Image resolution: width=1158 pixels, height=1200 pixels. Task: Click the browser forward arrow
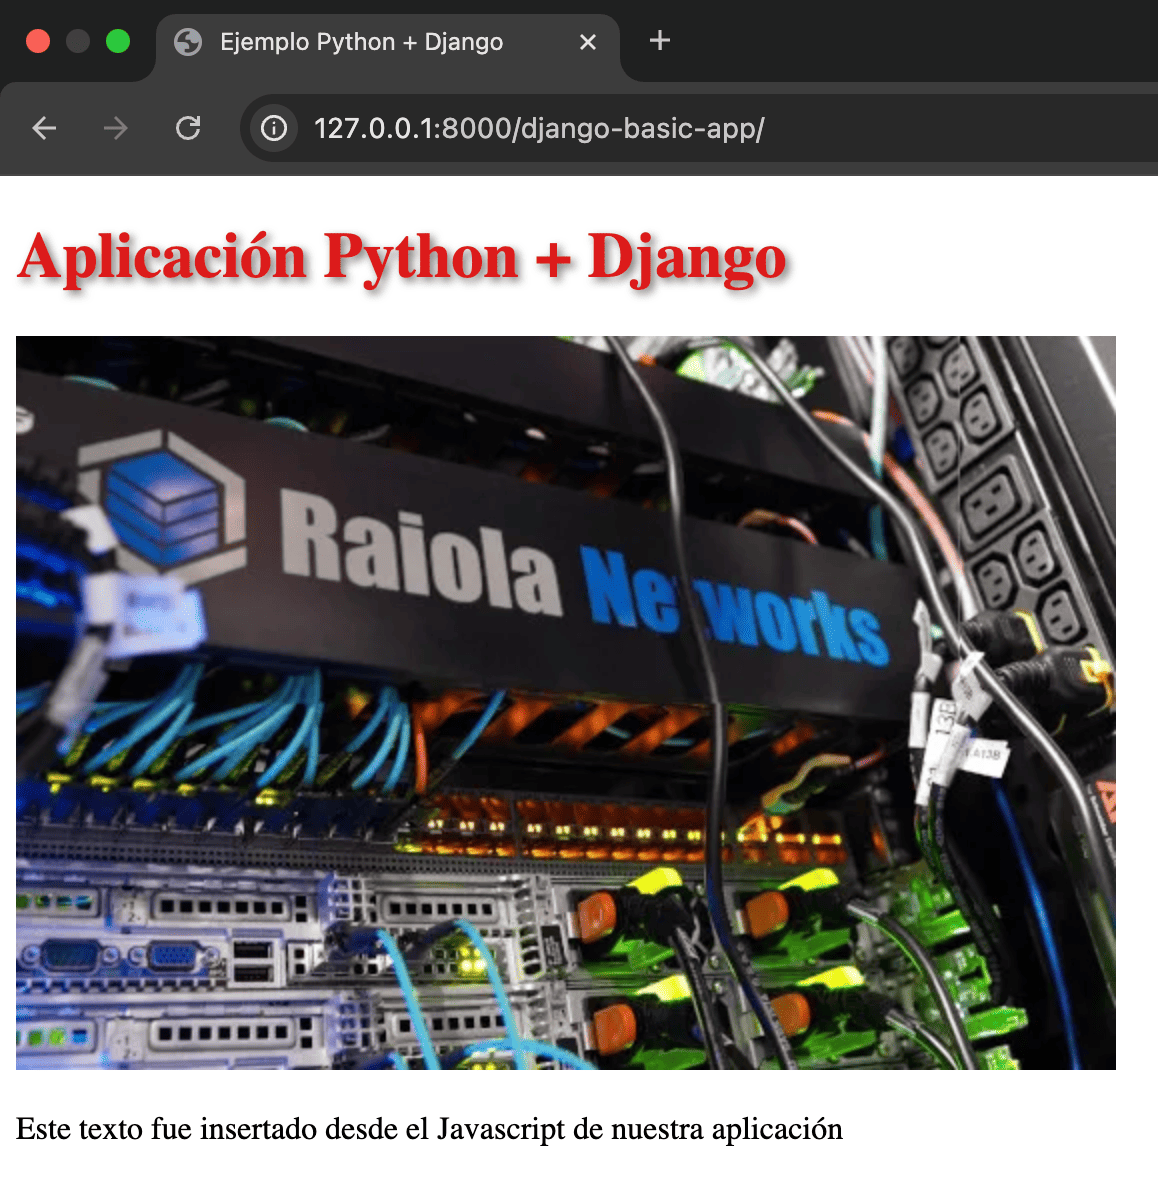(x=116, y=128)
